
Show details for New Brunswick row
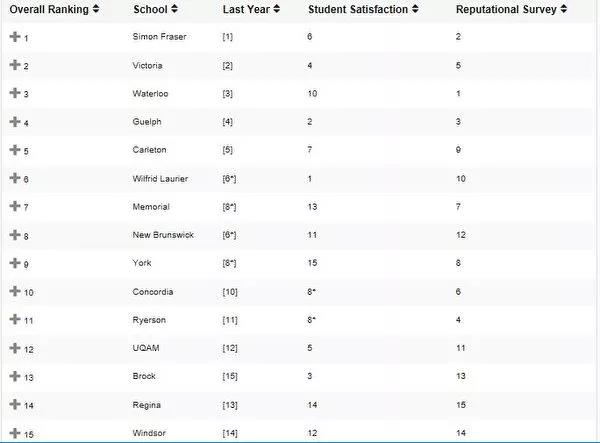[15, 235]
